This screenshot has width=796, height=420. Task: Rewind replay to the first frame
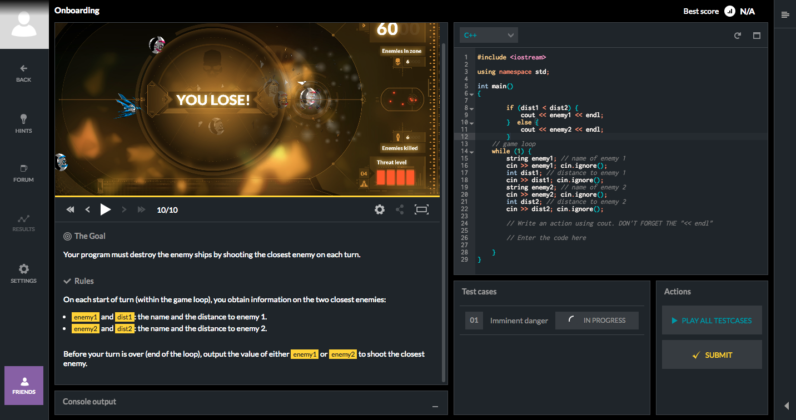70,210
